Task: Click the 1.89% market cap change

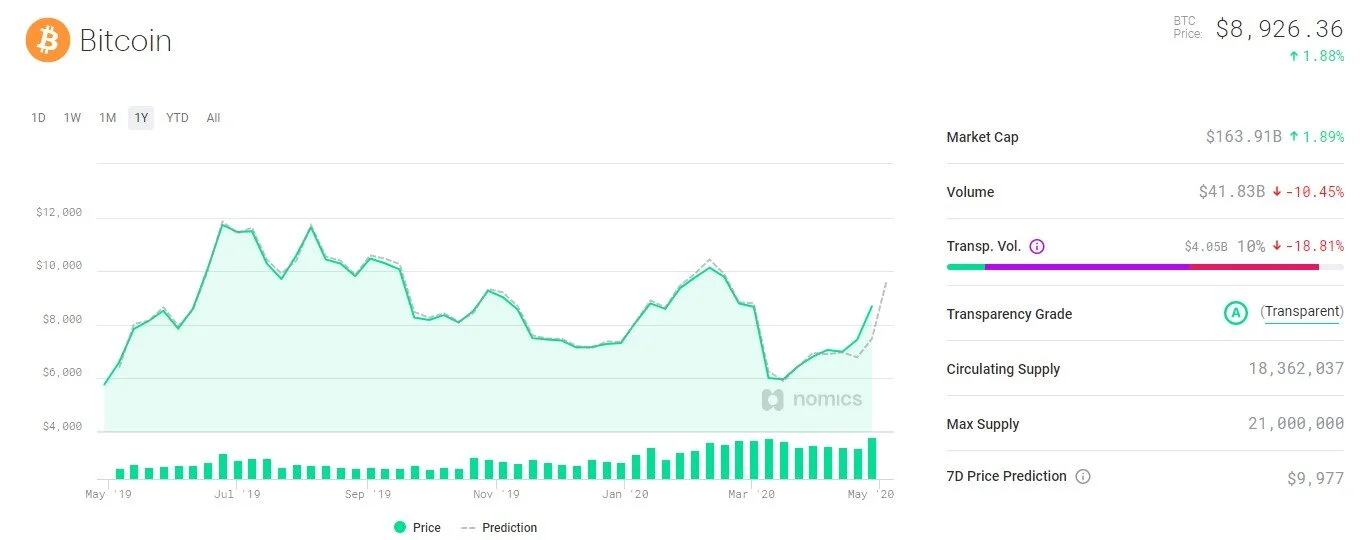Action: coord(1317,137)
